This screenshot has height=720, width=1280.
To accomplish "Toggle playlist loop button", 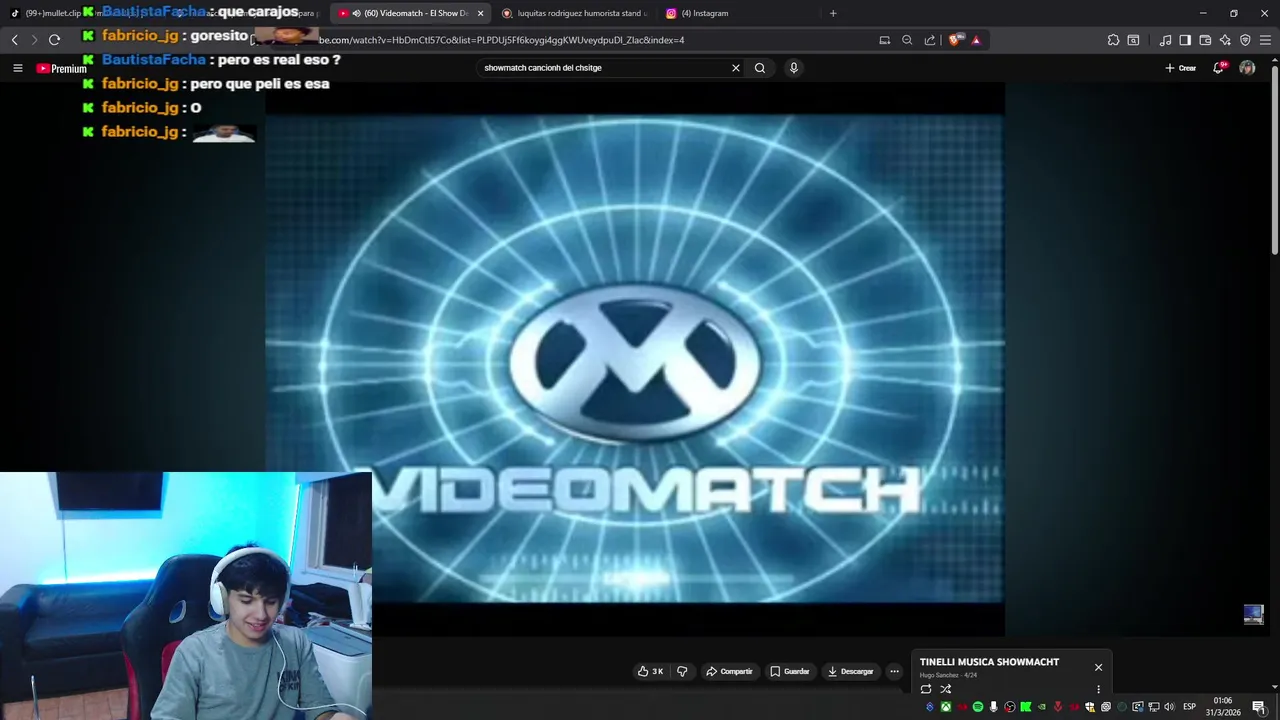I will [926, 689].
